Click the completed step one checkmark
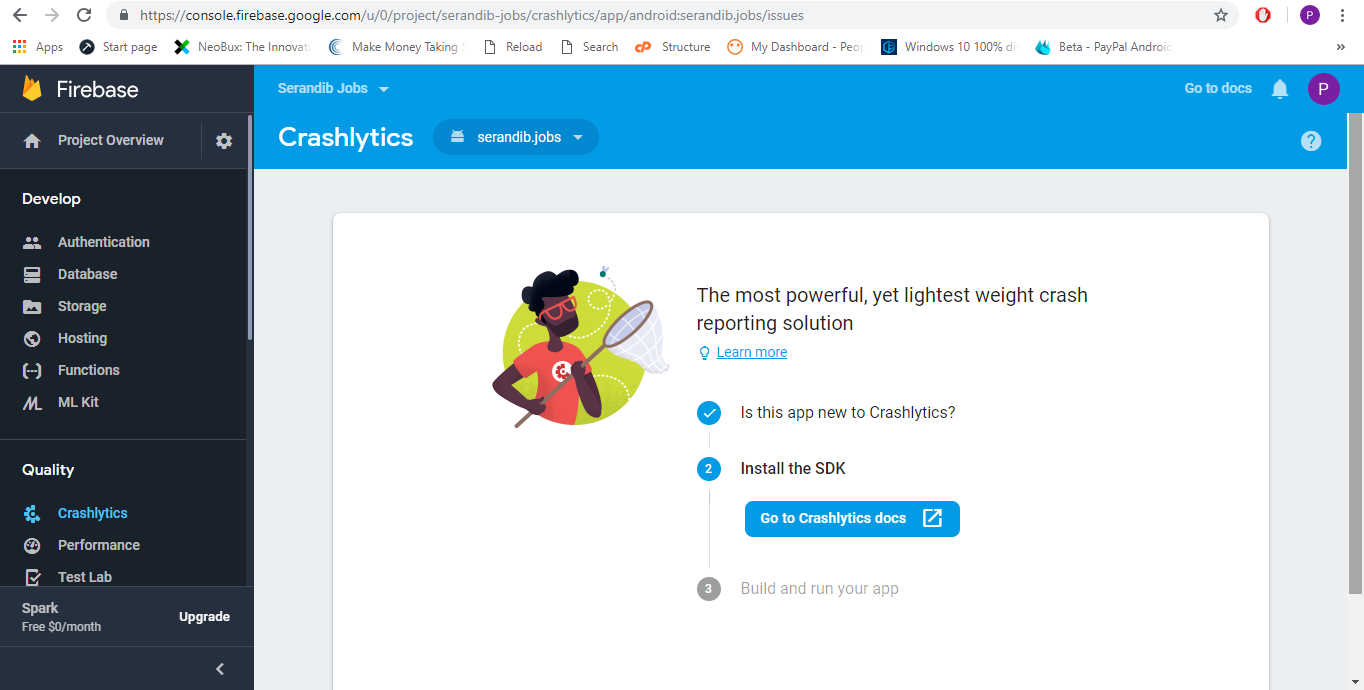The image size is (1364, 690). point(709,412)
